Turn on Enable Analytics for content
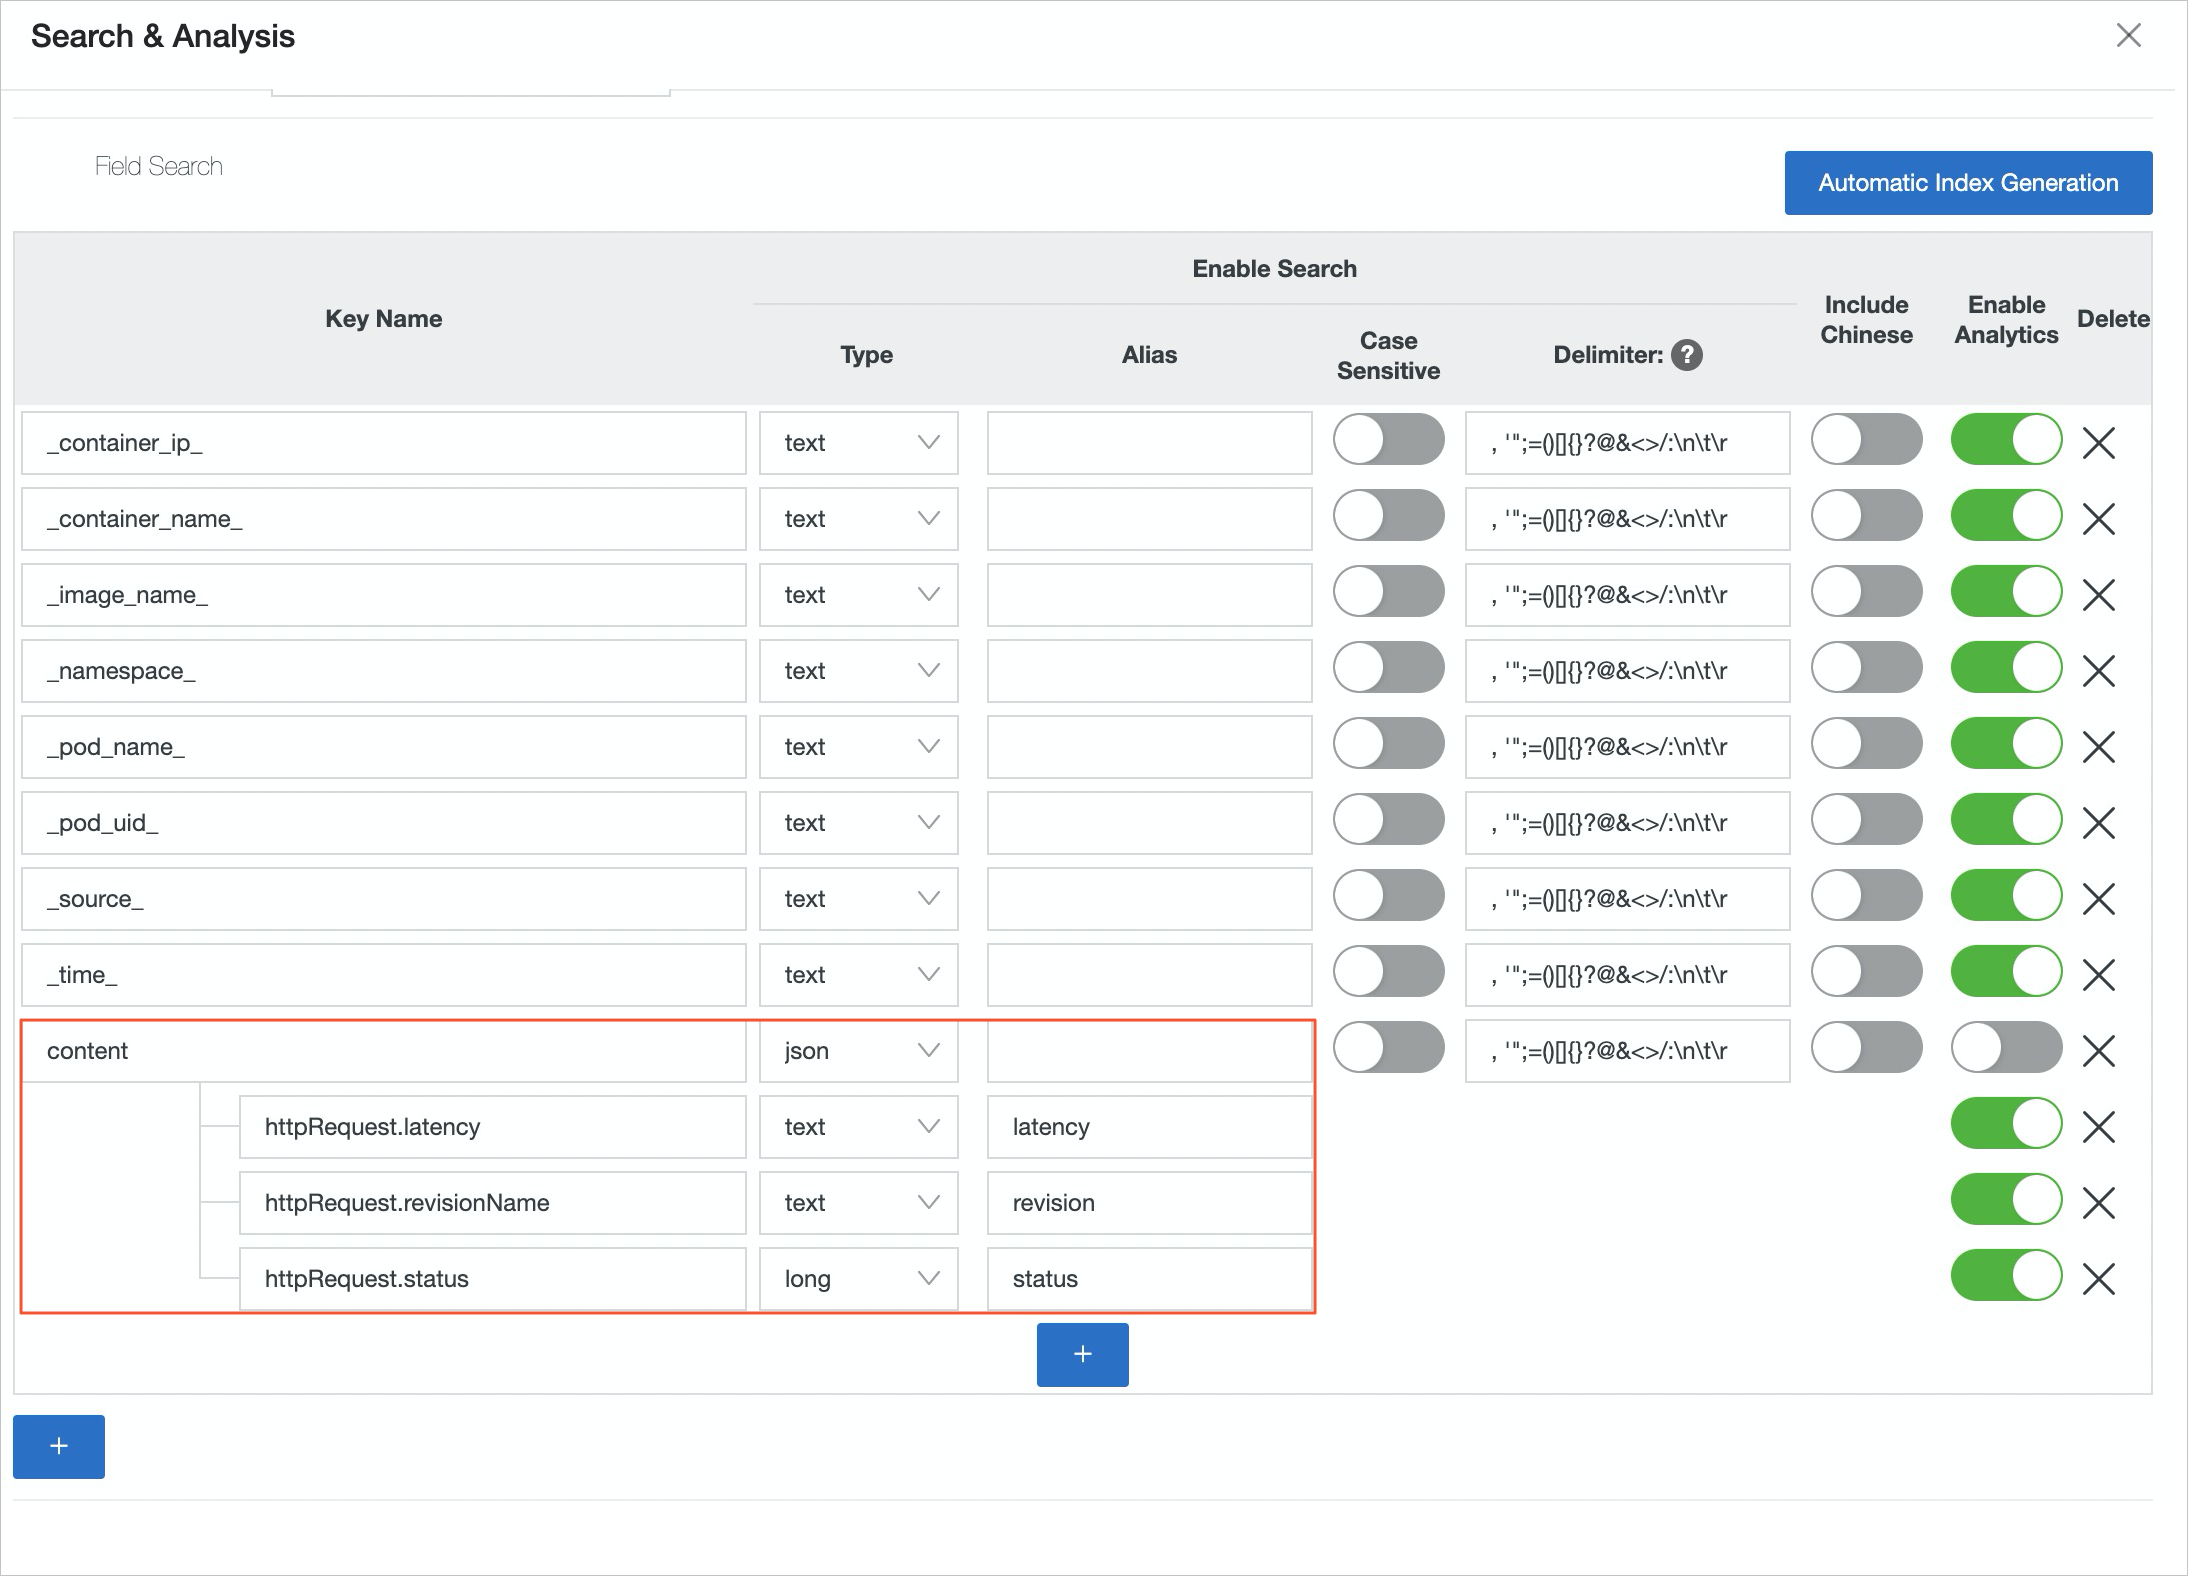The height and width of the screenshot is (1576, 2188). pyautogui.click(x=2006, y=1047)
